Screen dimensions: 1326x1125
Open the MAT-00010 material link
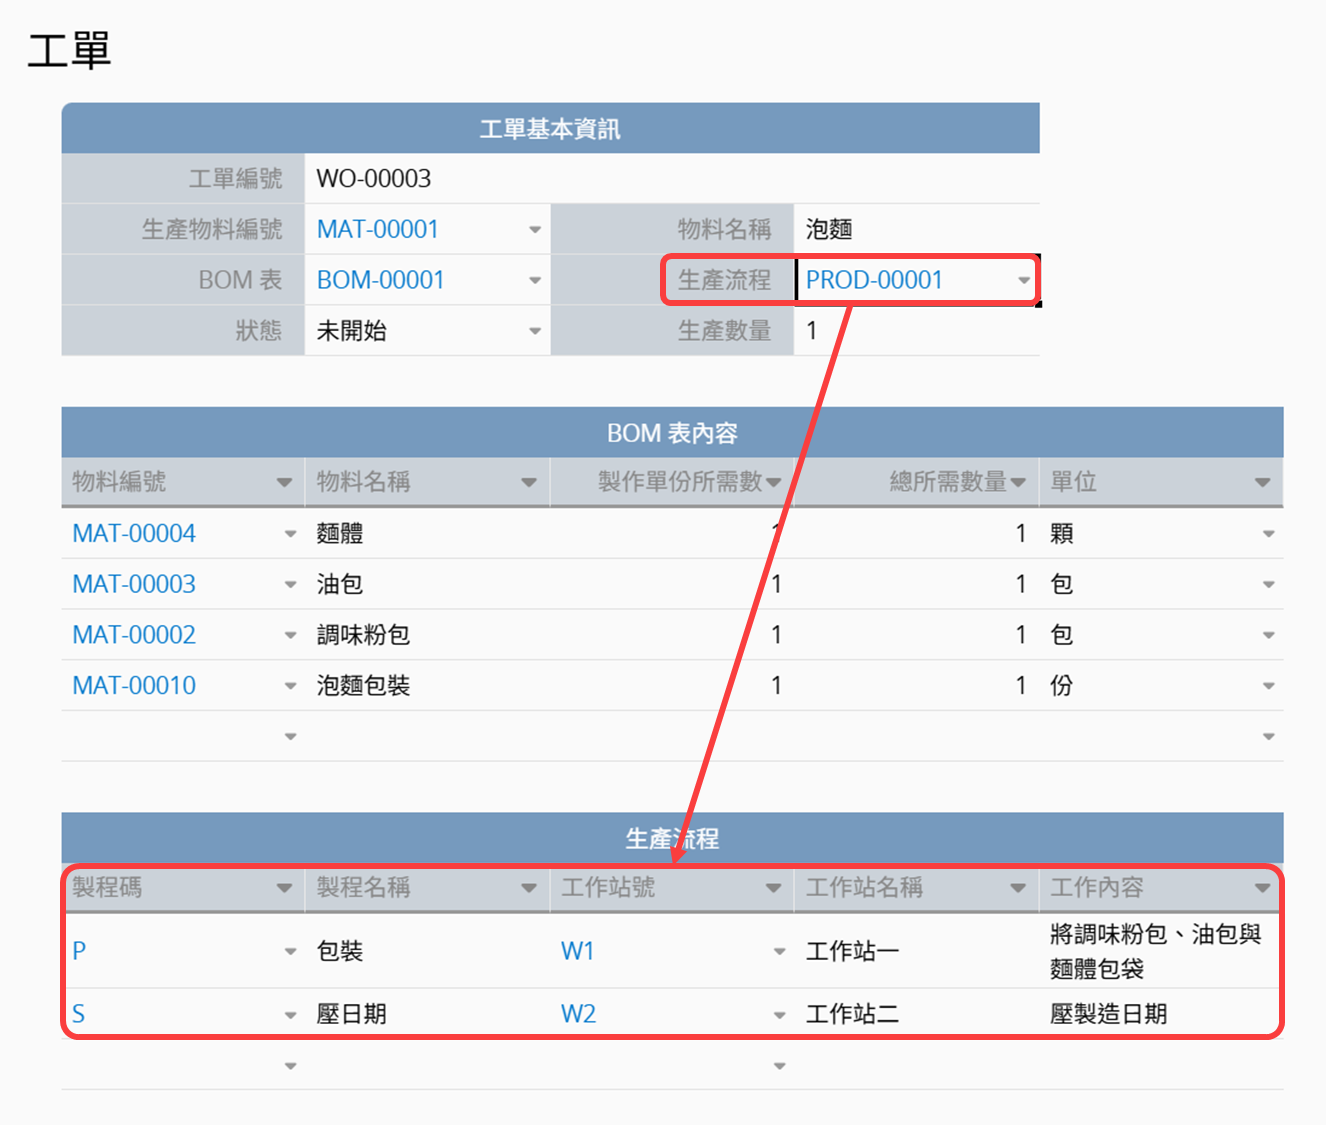coord(134,686)
